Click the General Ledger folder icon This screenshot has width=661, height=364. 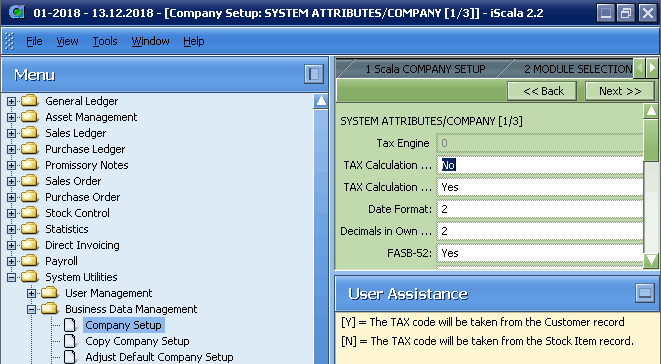pyautogui.click(x=30, y=101)
